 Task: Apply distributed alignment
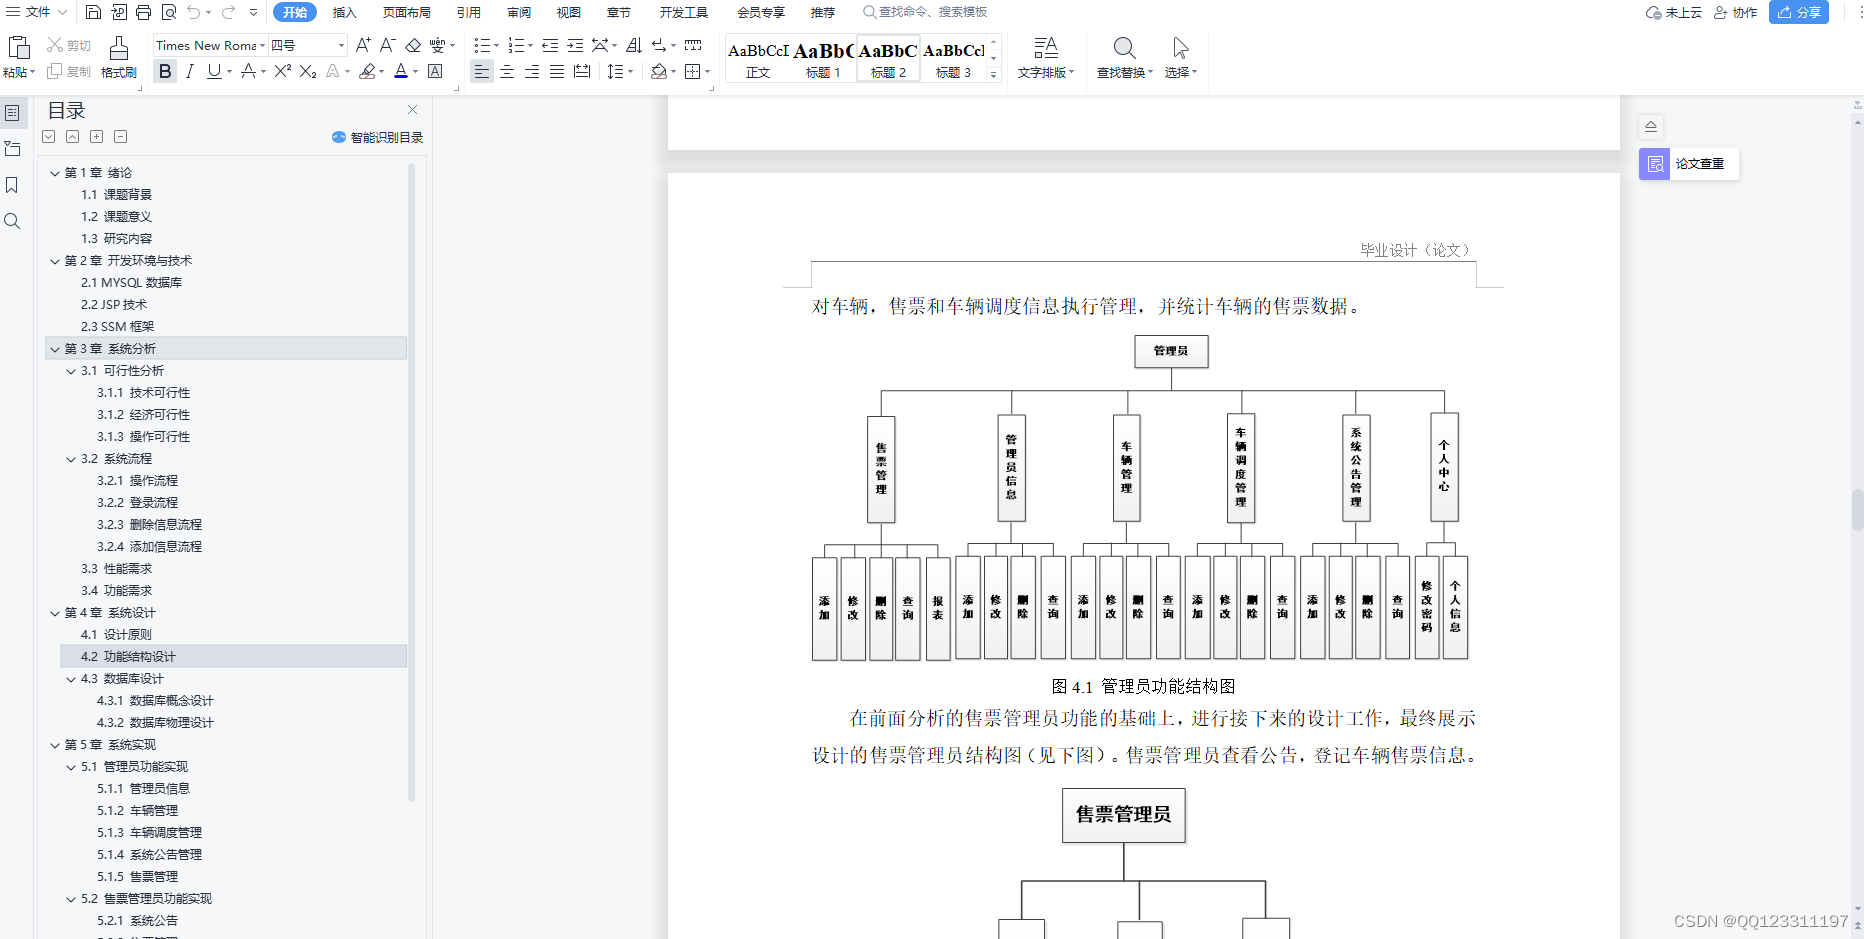click(582, 71)
